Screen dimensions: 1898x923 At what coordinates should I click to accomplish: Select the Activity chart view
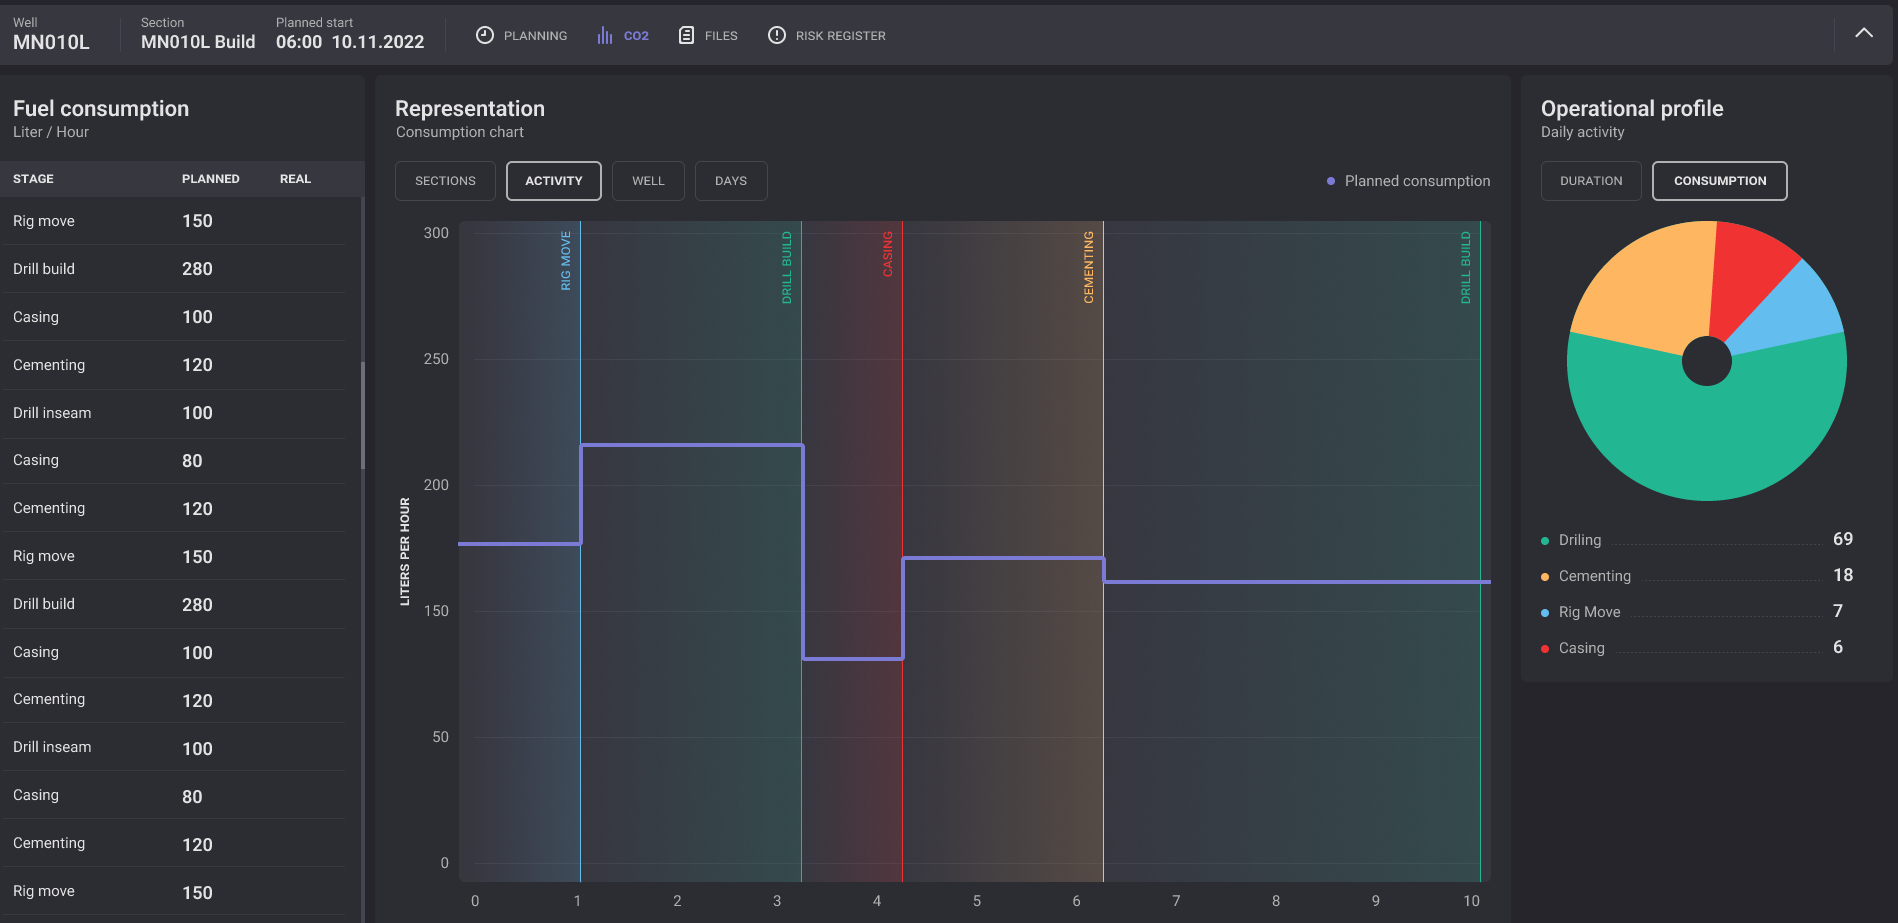pos(553,181)
